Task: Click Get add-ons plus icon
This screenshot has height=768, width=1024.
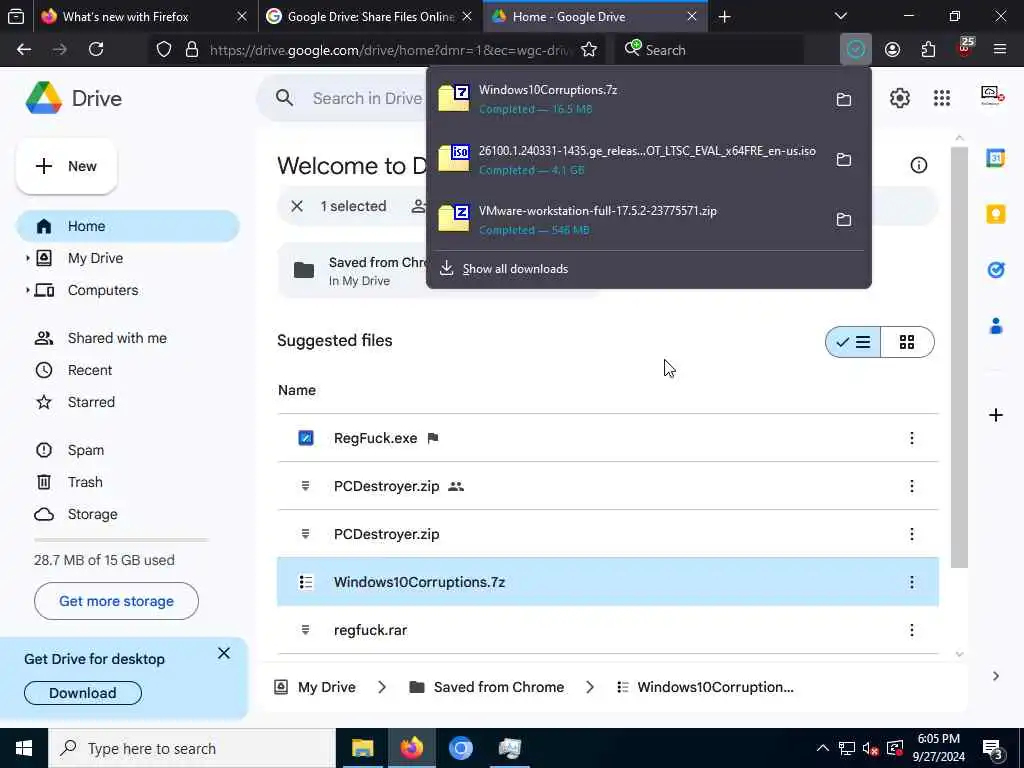Action: [996, 415]
